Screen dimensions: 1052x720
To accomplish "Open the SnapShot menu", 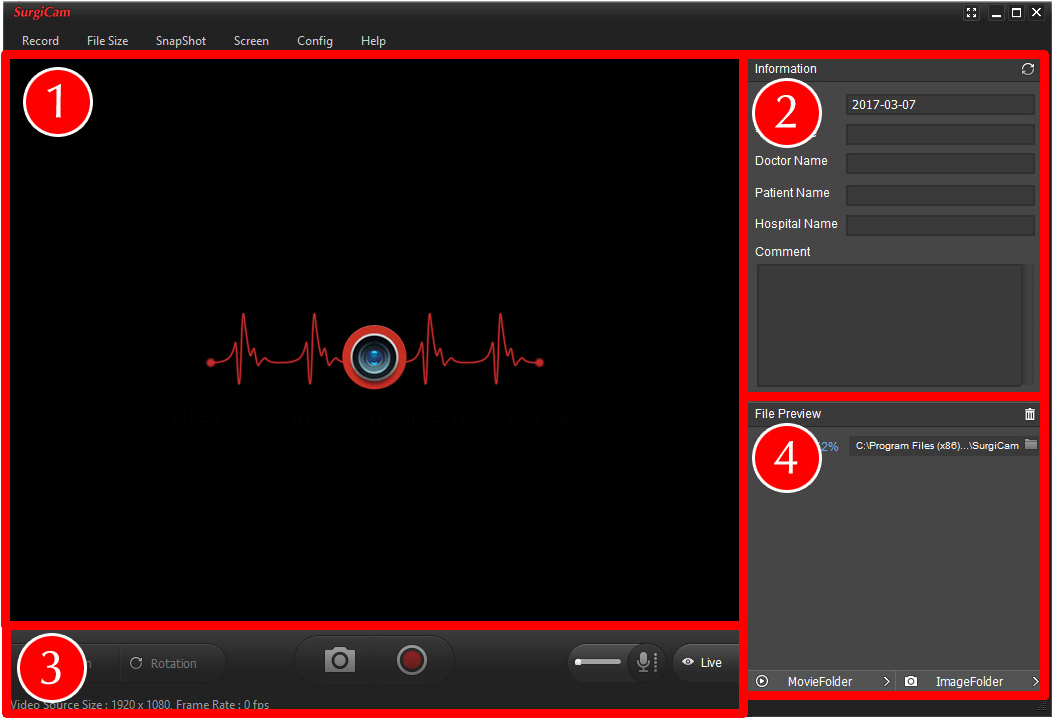I will [x=180, y=41].
